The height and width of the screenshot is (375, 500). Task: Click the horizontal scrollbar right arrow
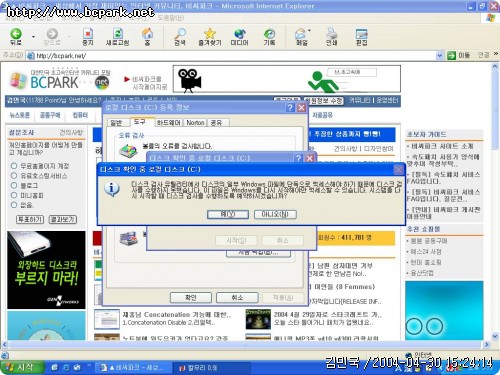(x=487, y=344)
